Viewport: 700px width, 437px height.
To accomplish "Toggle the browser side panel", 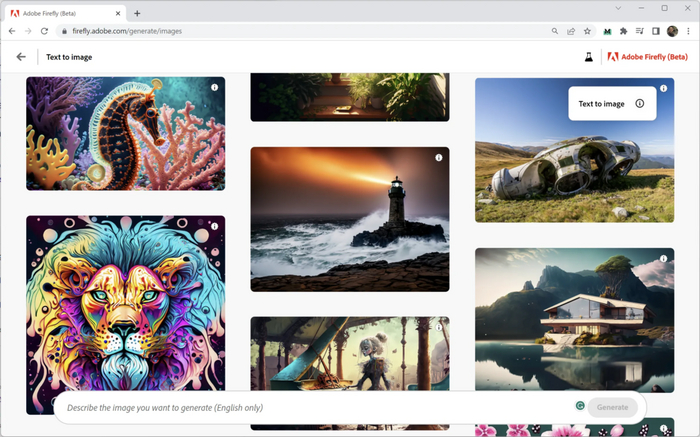I will coord(656,31).
